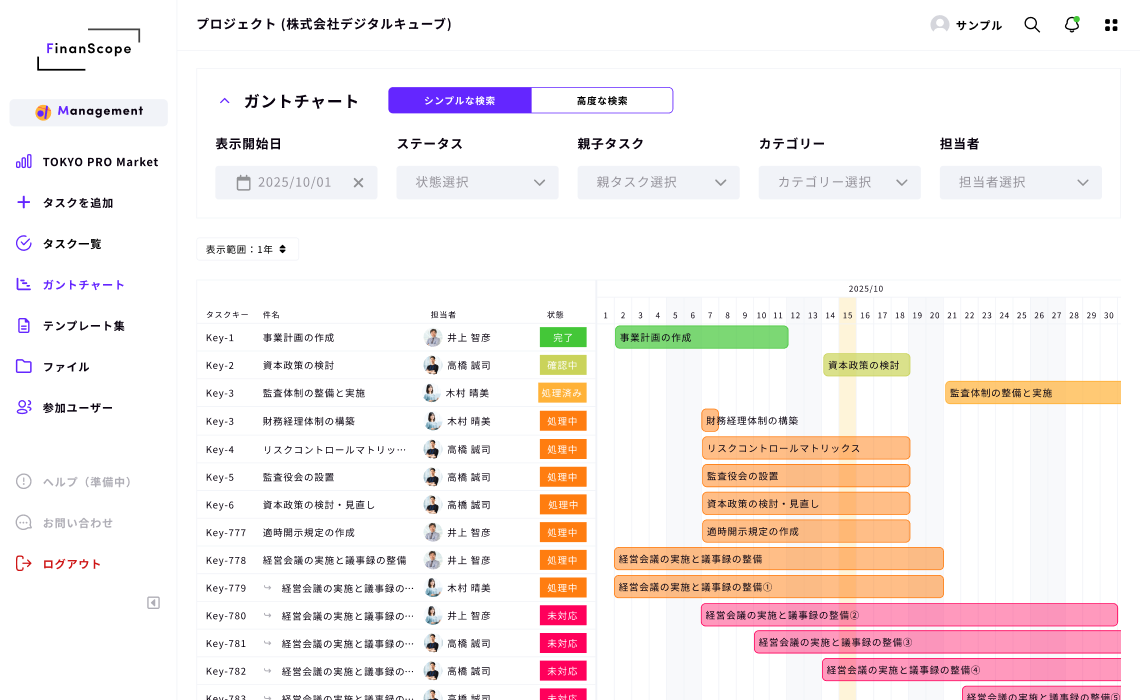Open the apps grid menu
1140x700 pixels.
pos(1110,25)
